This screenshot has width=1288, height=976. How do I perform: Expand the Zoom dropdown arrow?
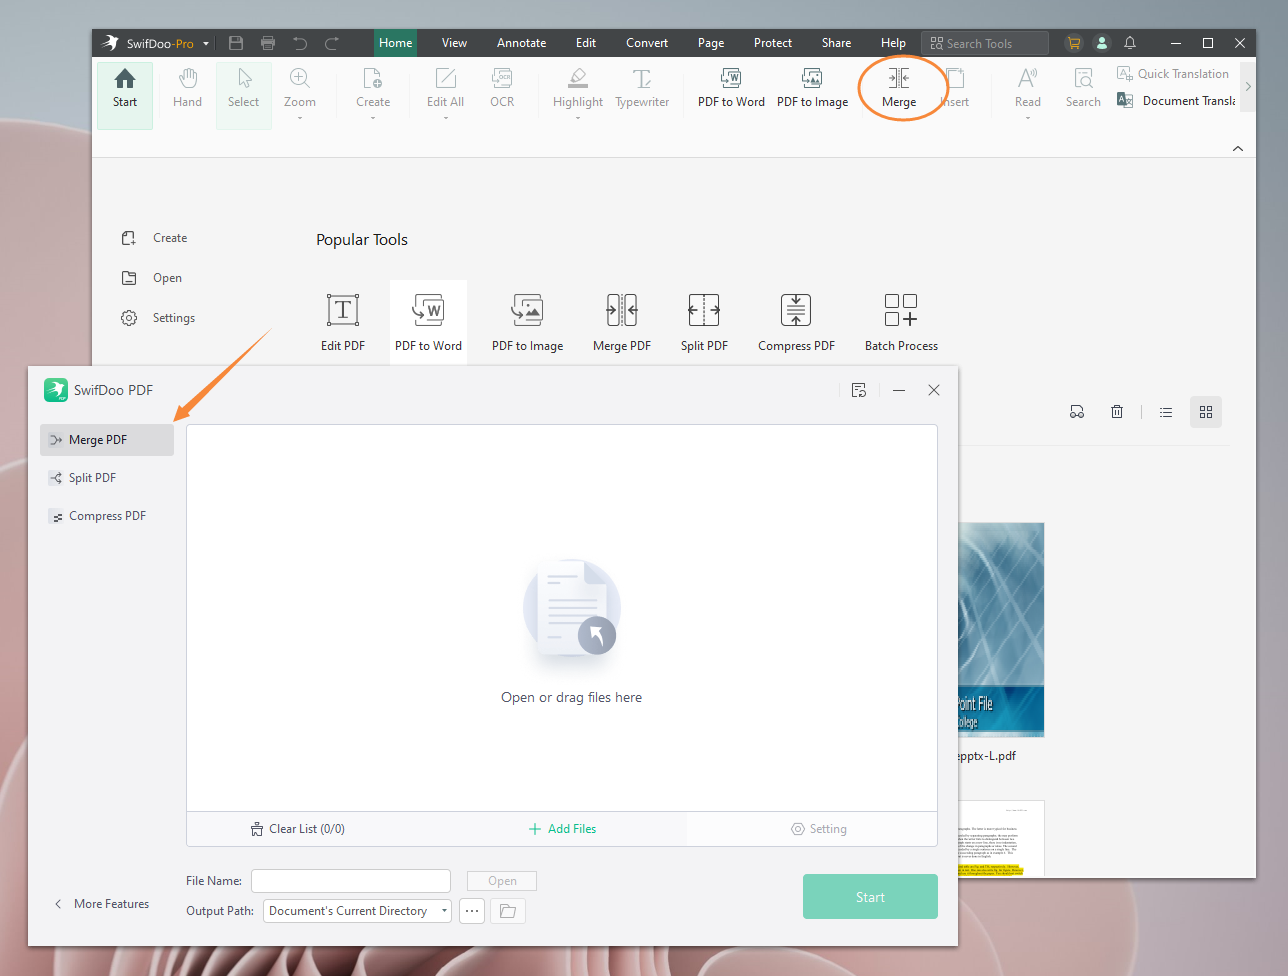click(299, 118)
